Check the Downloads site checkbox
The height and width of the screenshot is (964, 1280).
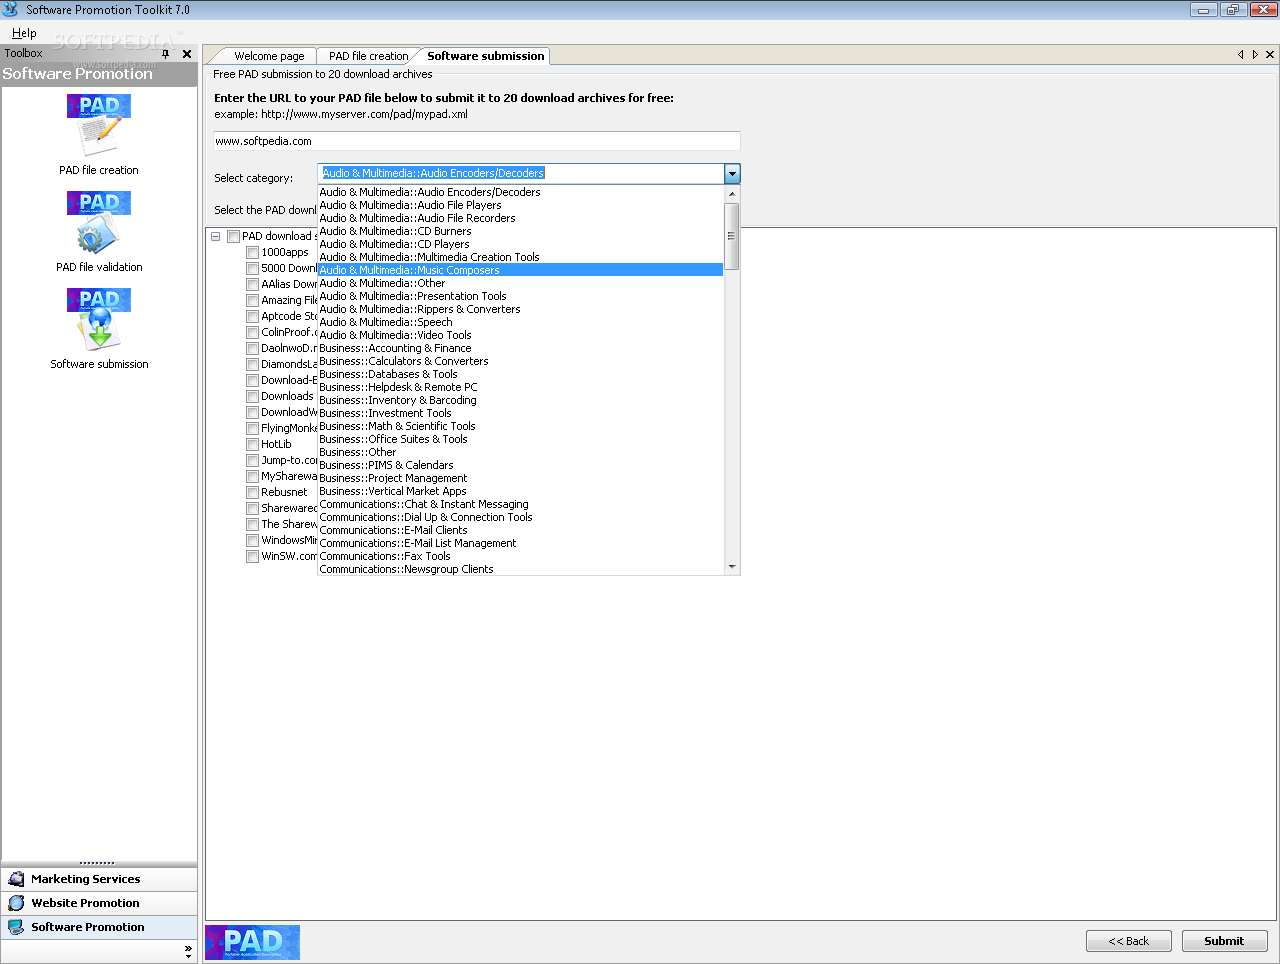point(252,397)
